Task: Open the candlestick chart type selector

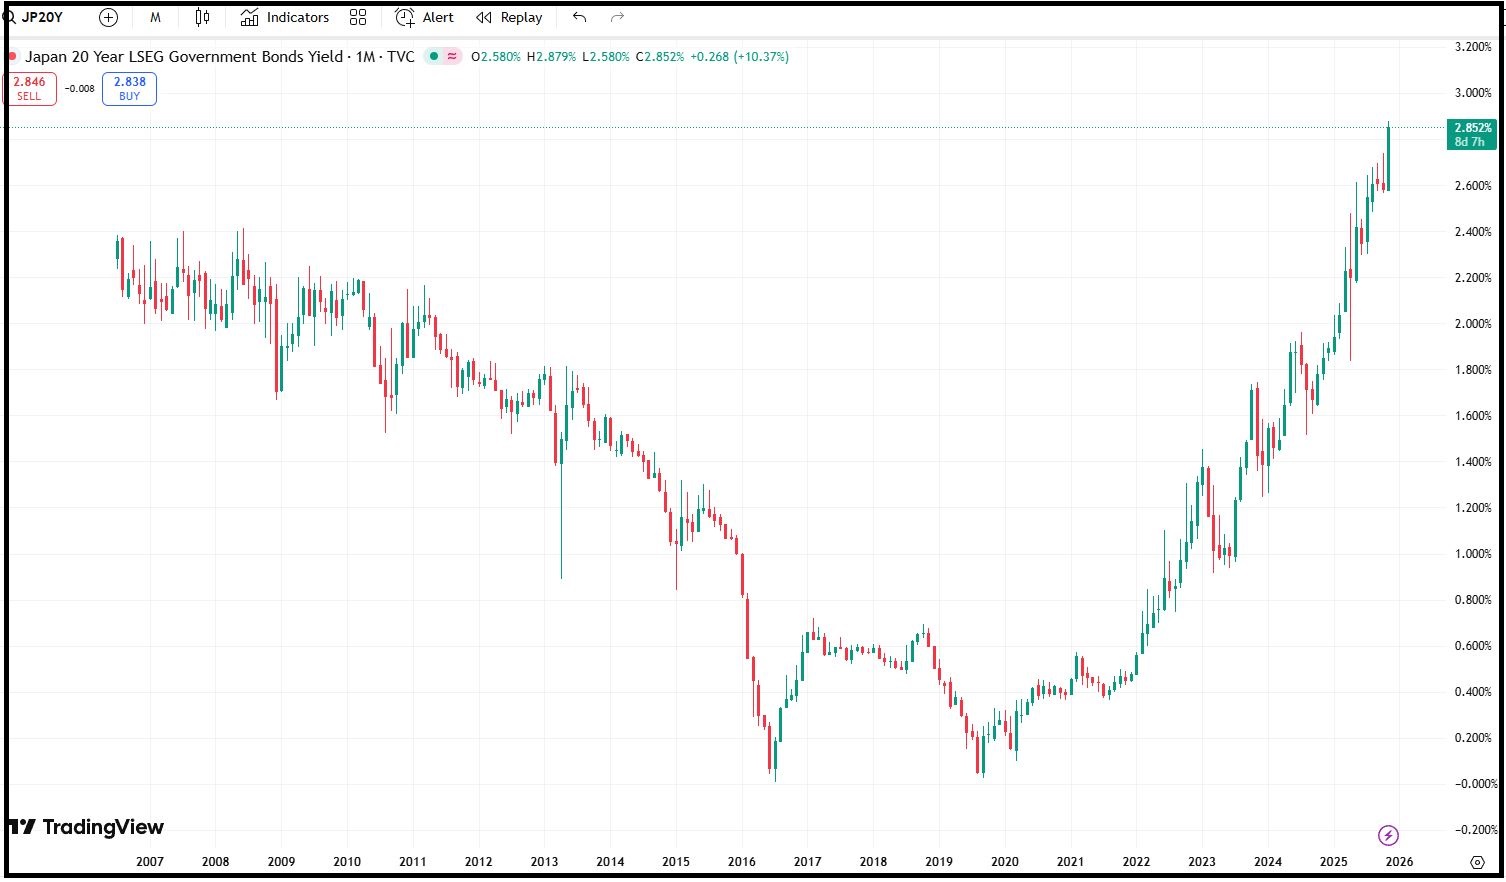Action: click(x=202, y=17)
